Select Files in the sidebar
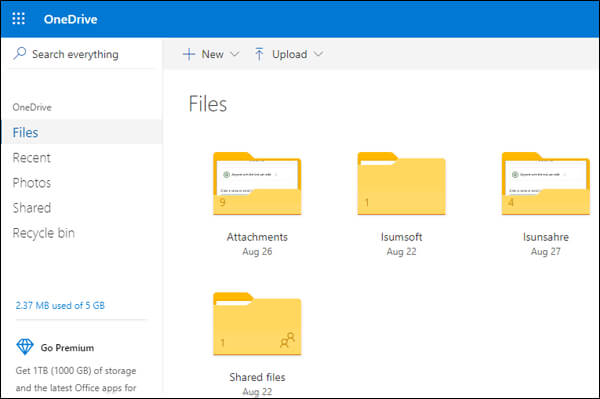 pos(82,132)
